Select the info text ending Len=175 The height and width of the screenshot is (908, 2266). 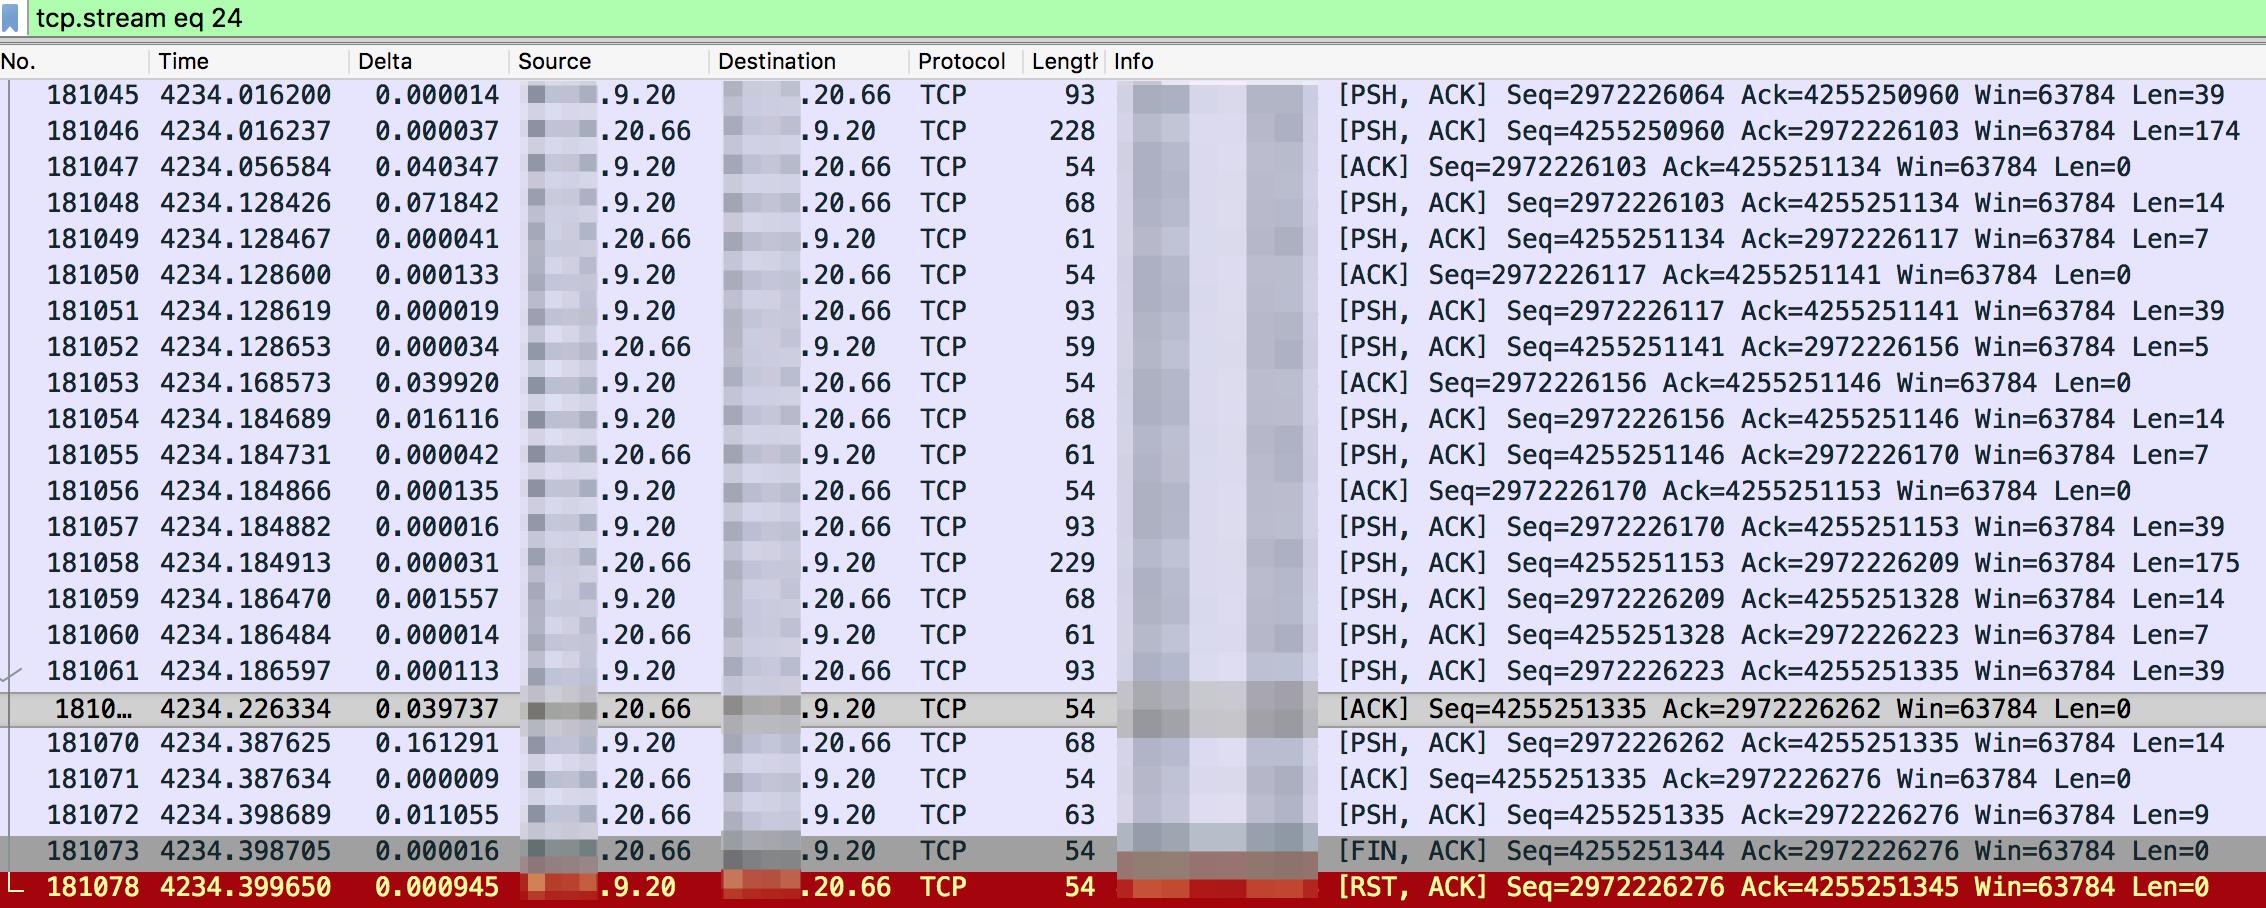(x=1789, y=563)
